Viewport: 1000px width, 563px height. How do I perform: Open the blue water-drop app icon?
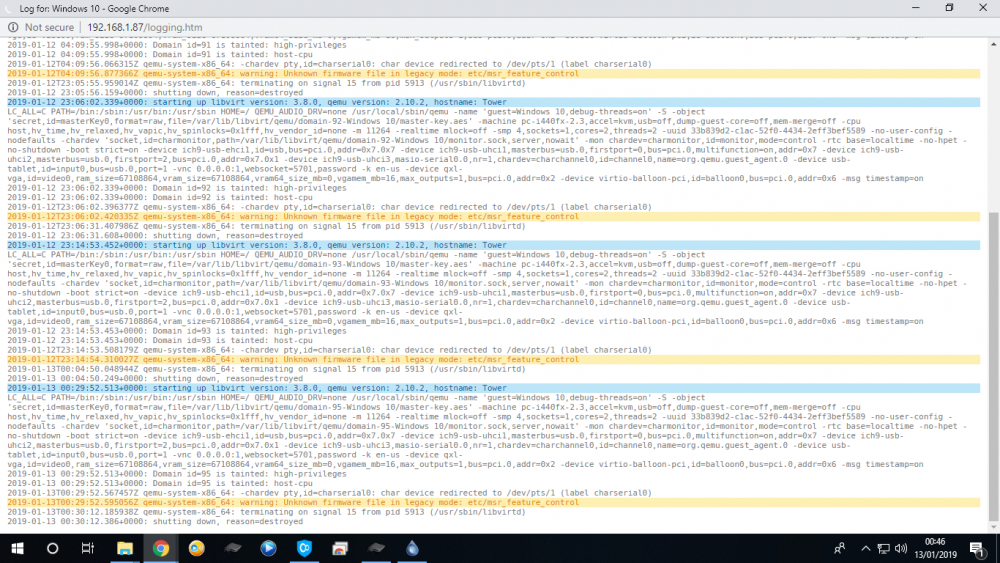(x=412, y=548)
